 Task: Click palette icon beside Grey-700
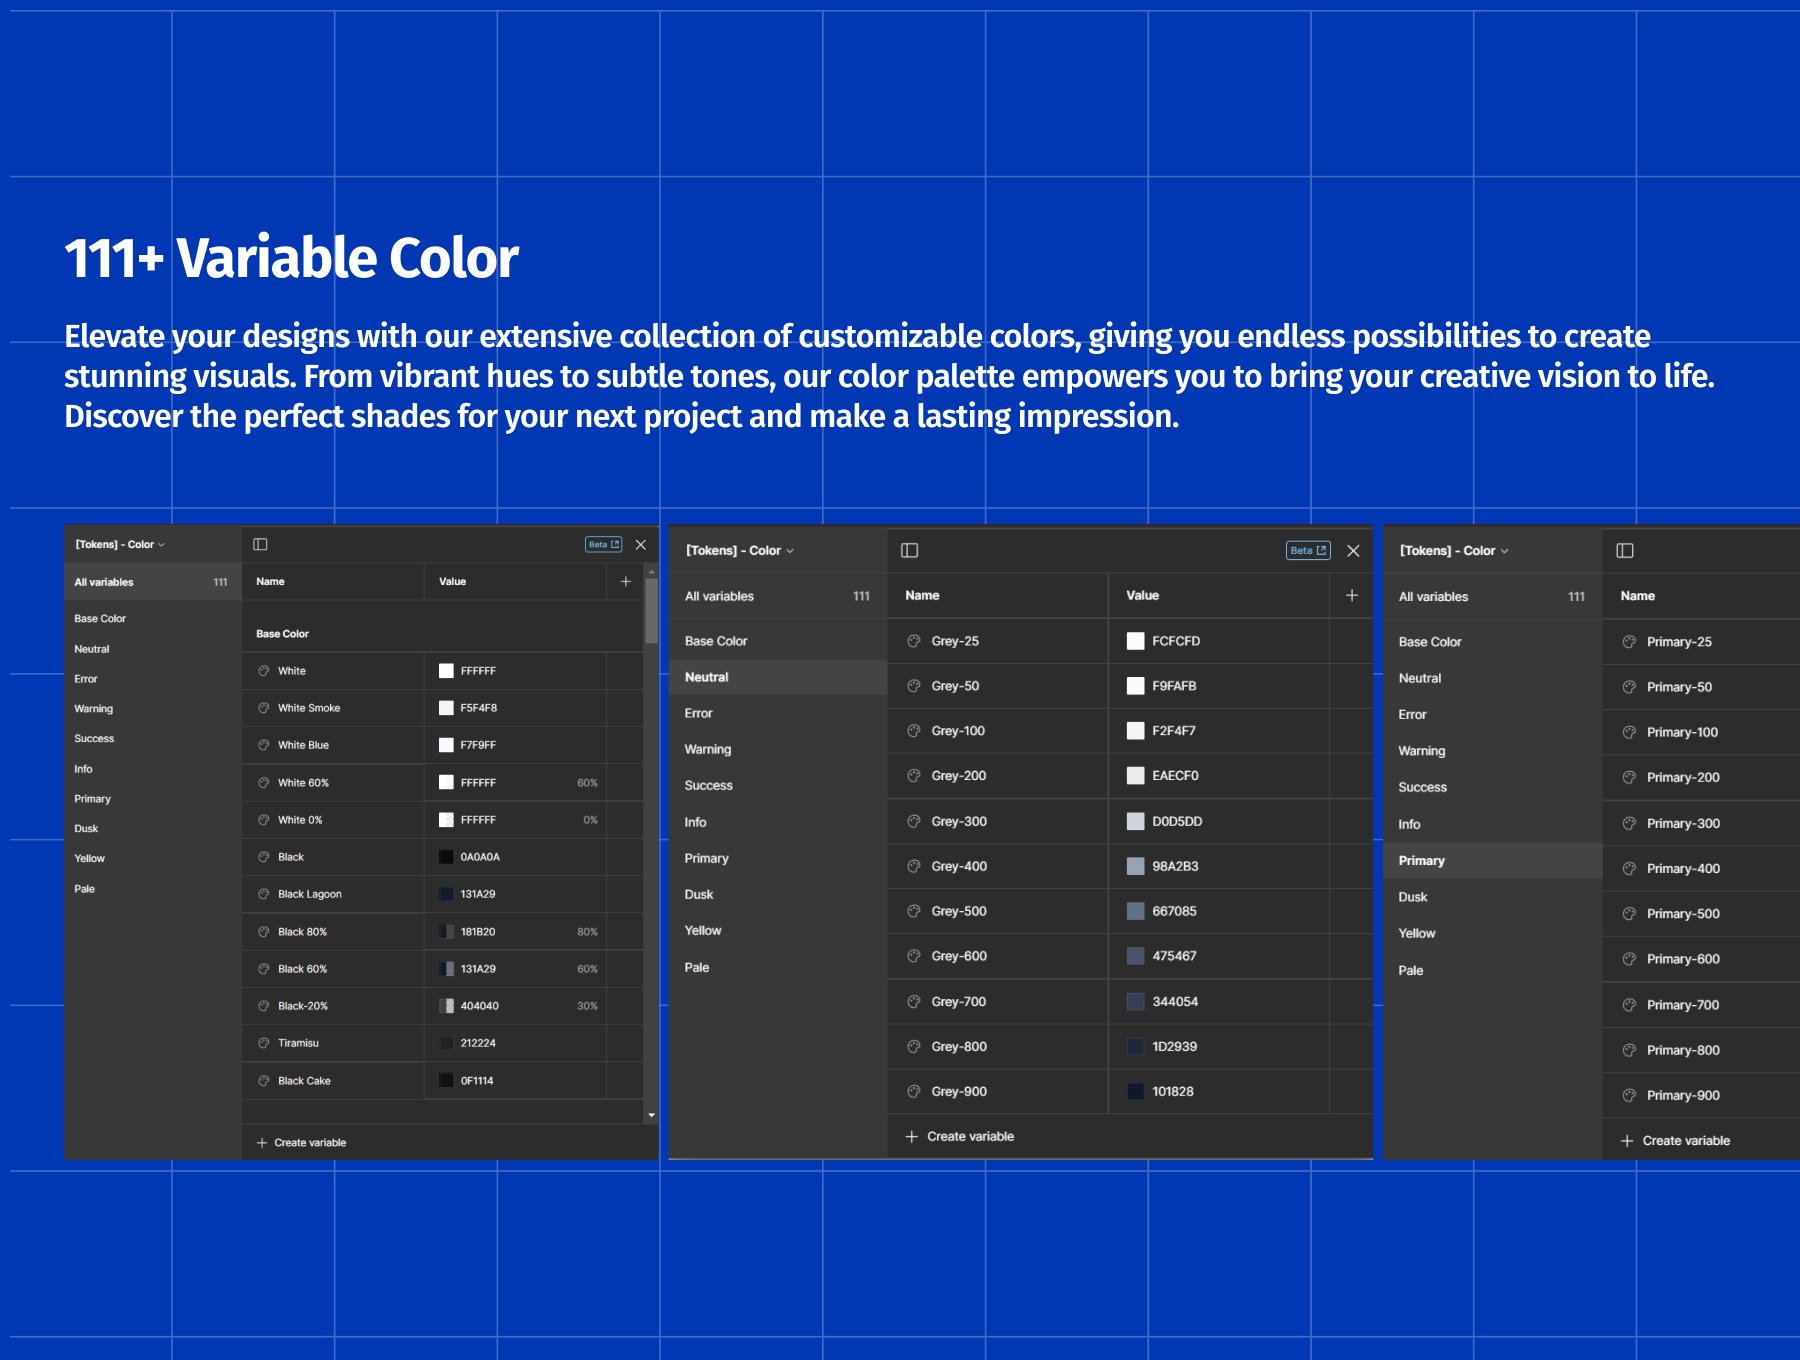pos(914,1001)
